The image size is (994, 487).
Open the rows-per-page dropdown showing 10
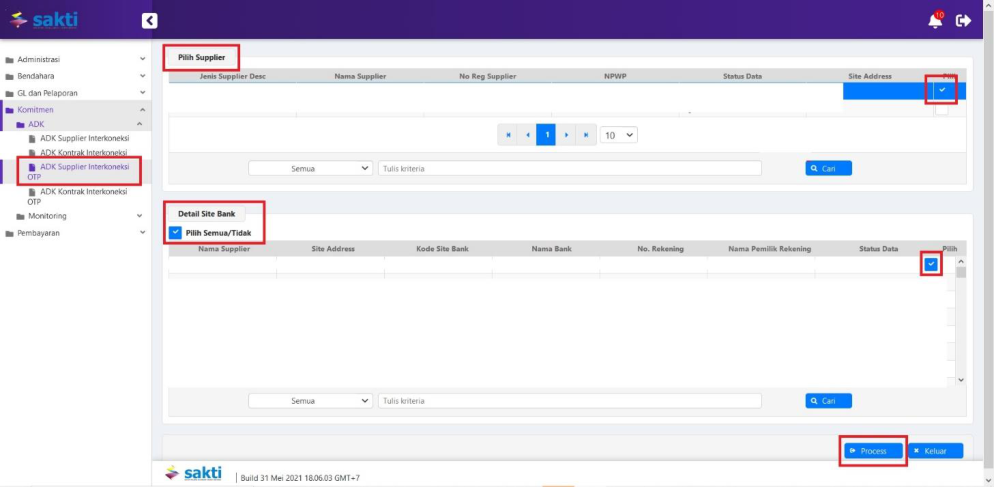(619, 134)
